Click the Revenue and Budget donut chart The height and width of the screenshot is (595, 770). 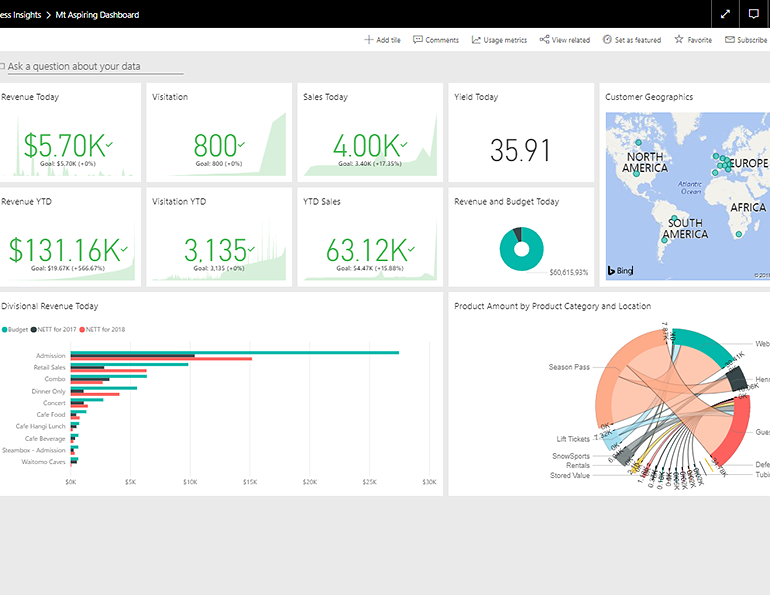521,249
